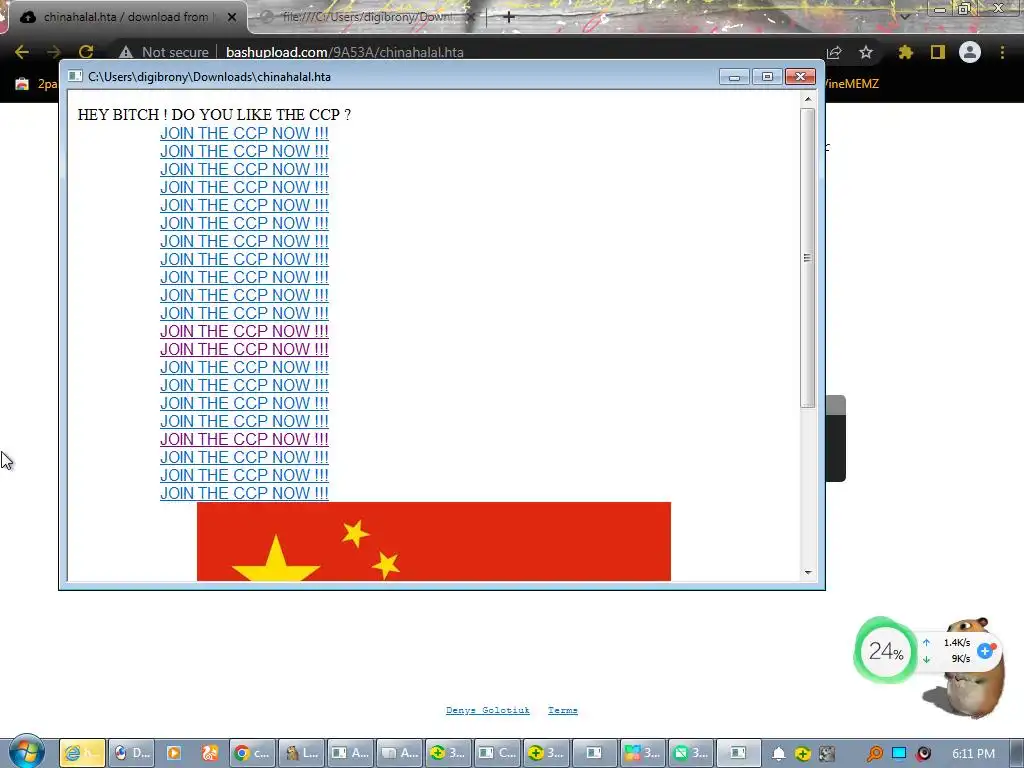This screenshot has height=768, width=1024.
Task: Open the Terms link
Action: point(563,710)
